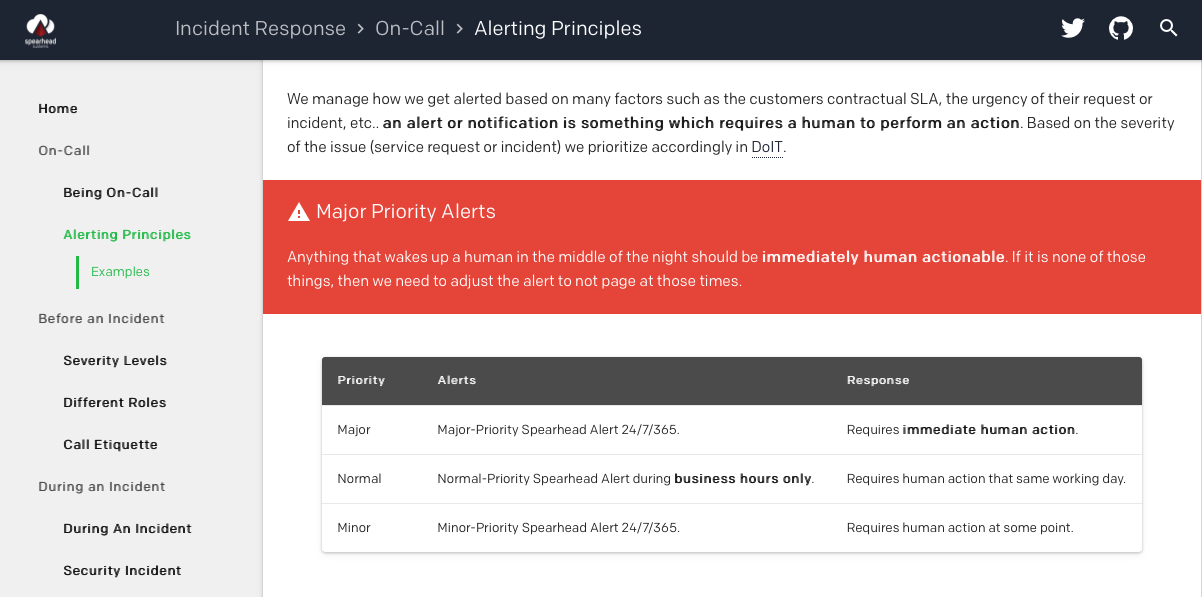Image resolution: width=1202 pixels, height=597 pixels.
Task: Expand During an Incident section heading
Action: click(101, 486)
